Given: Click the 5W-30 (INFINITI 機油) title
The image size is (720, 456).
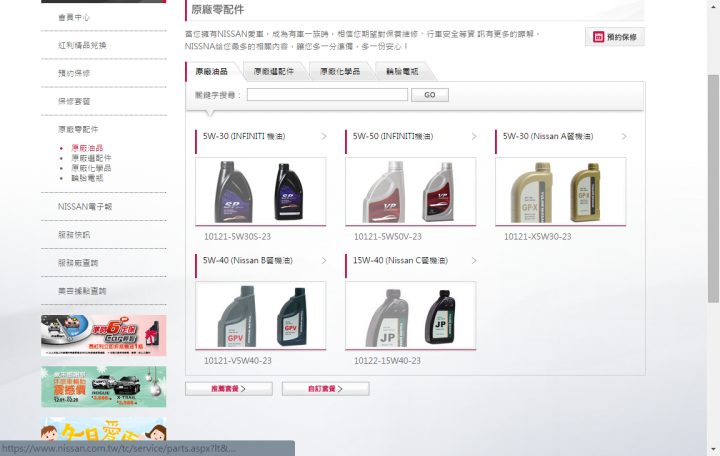Looking at the screenshot, I should (244, 136).
